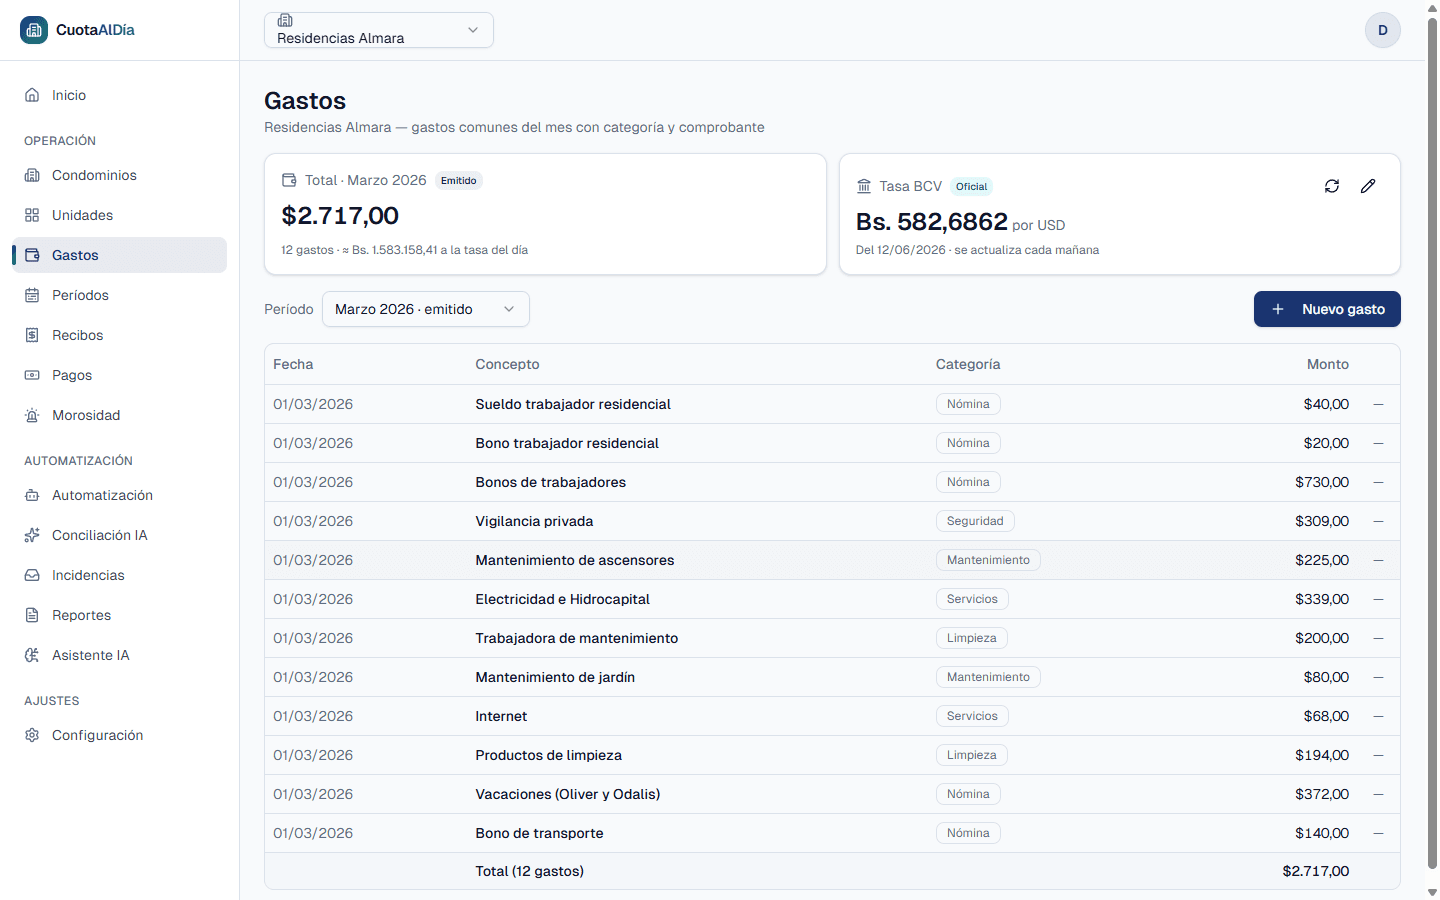1440x900 pixels.
Task: Click the Concepto column header
Action: [507, 364]
